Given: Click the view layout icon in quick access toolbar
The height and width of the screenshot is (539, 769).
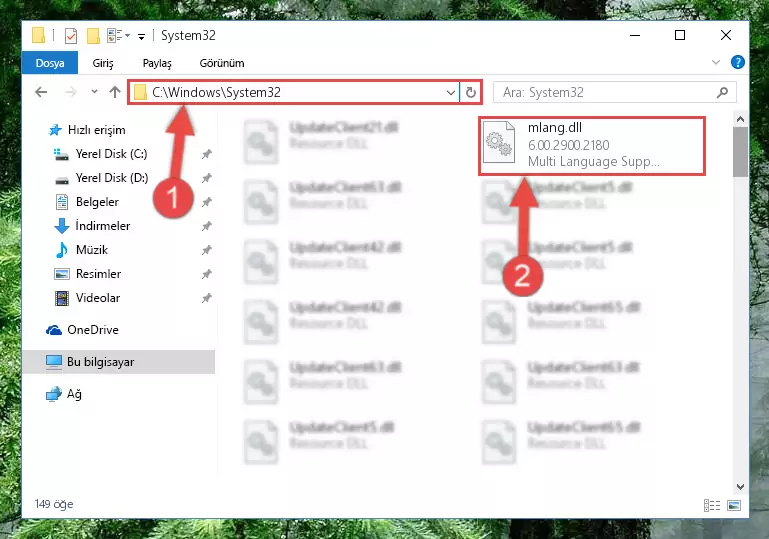Looking at the screenshot, I should coord(115,35).
